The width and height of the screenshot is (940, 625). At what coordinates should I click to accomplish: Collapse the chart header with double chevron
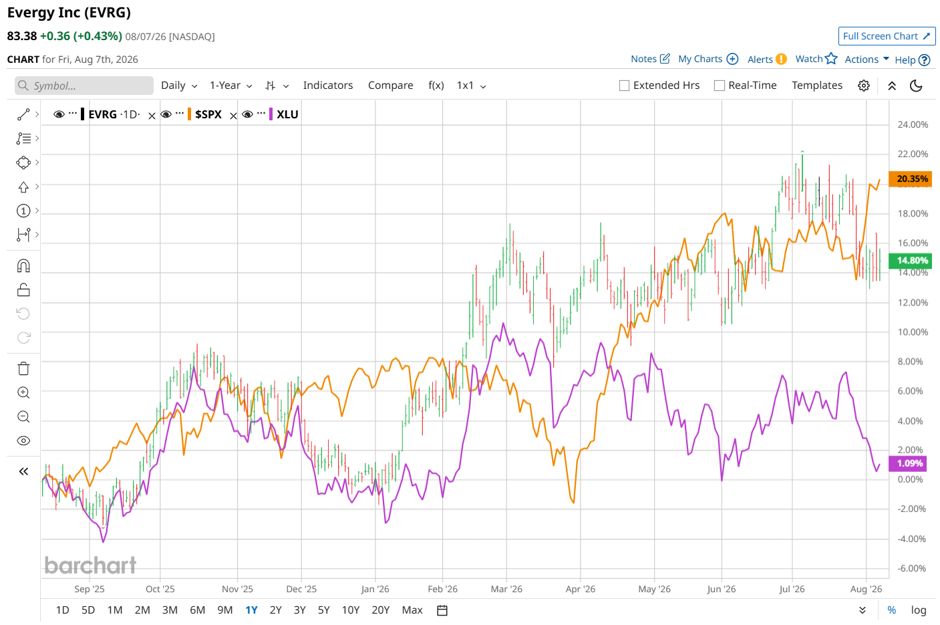[x=891, y=86]
